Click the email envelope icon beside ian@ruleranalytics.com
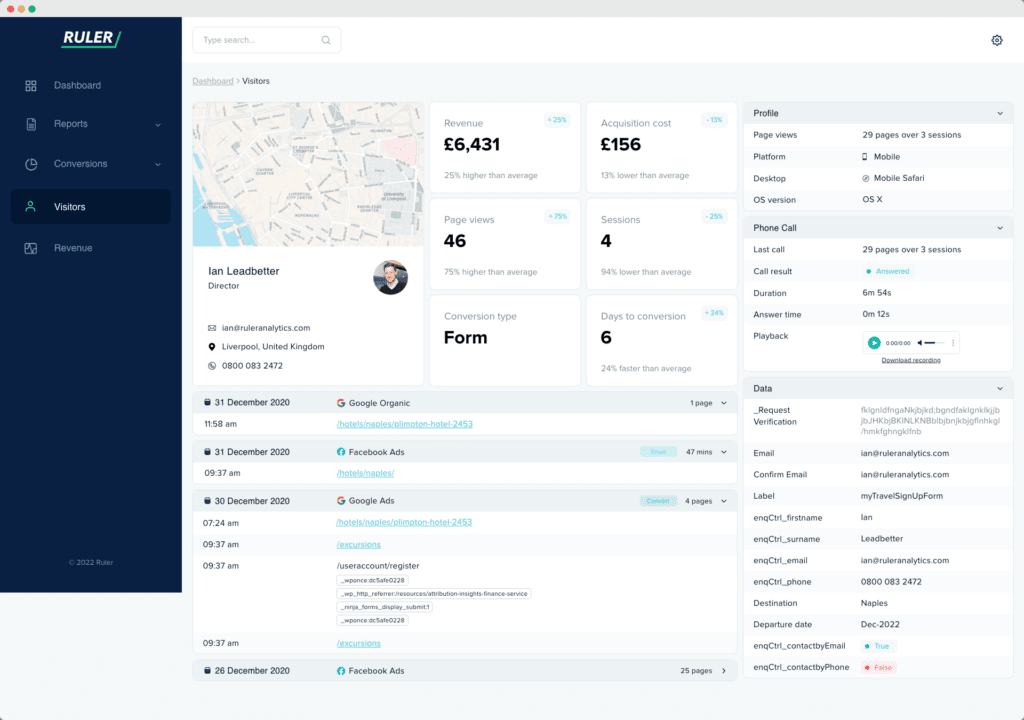The height and width of the screenshot is (720, 1024). pos(212,328)
